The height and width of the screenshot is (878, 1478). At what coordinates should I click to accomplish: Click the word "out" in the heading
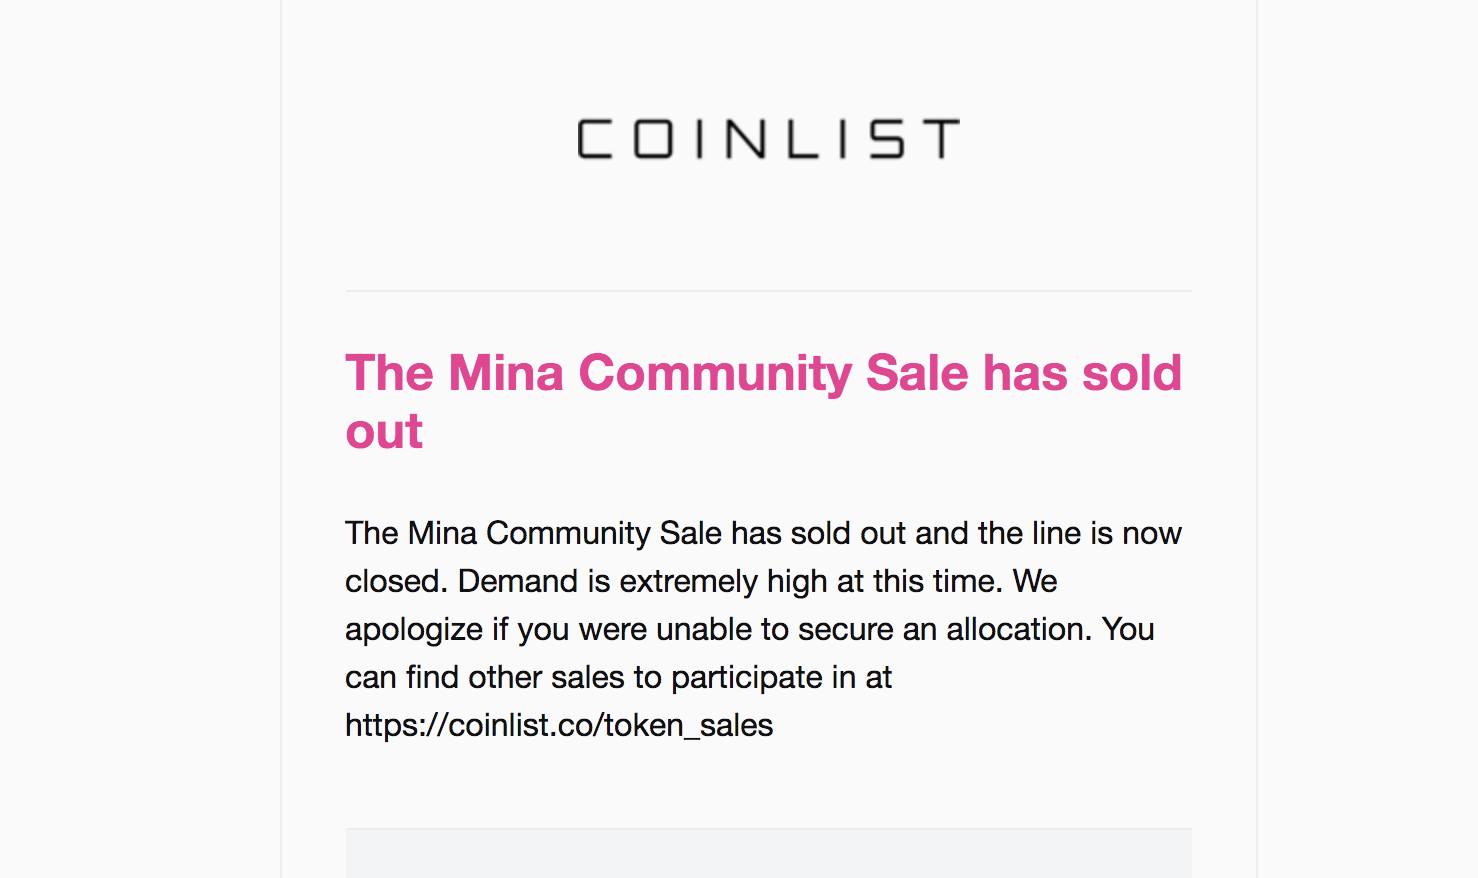(x=384, y=432)
